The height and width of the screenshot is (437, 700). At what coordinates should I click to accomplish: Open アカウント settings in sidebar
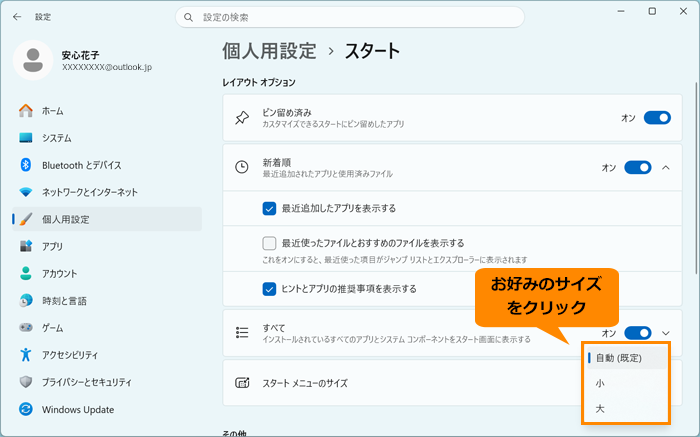[107, 274]
